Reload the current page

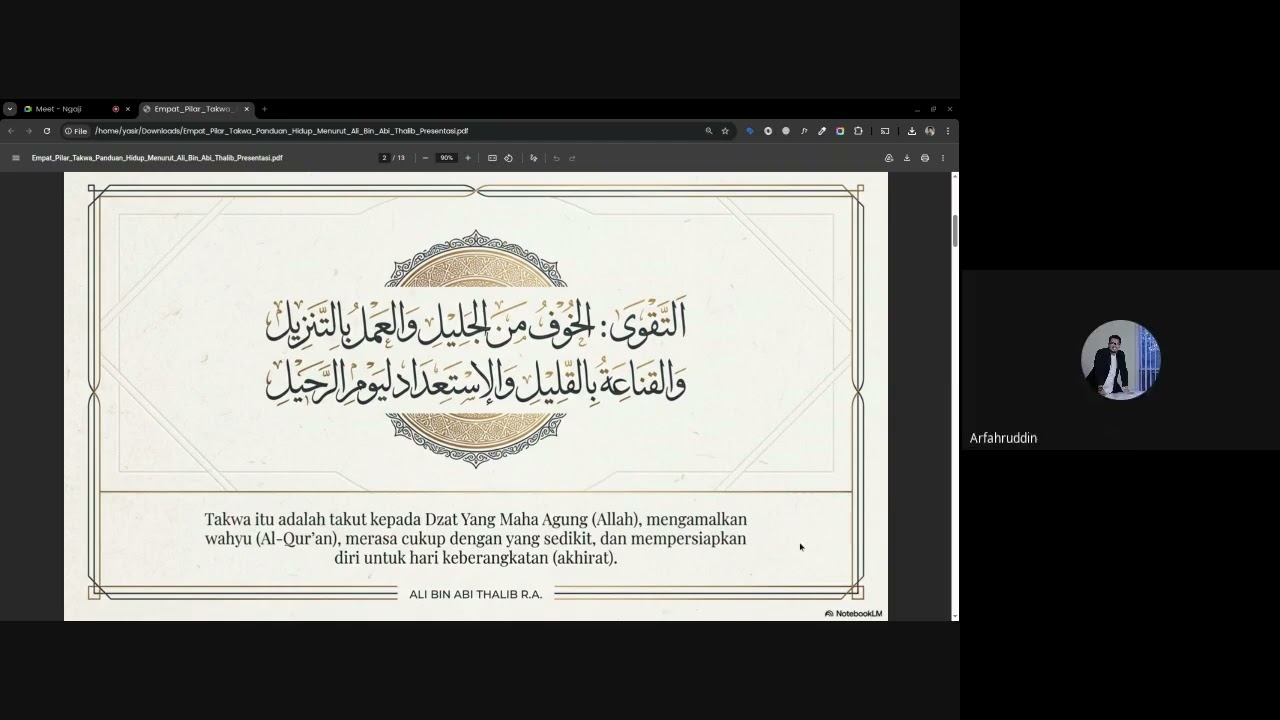coord(46,131)
